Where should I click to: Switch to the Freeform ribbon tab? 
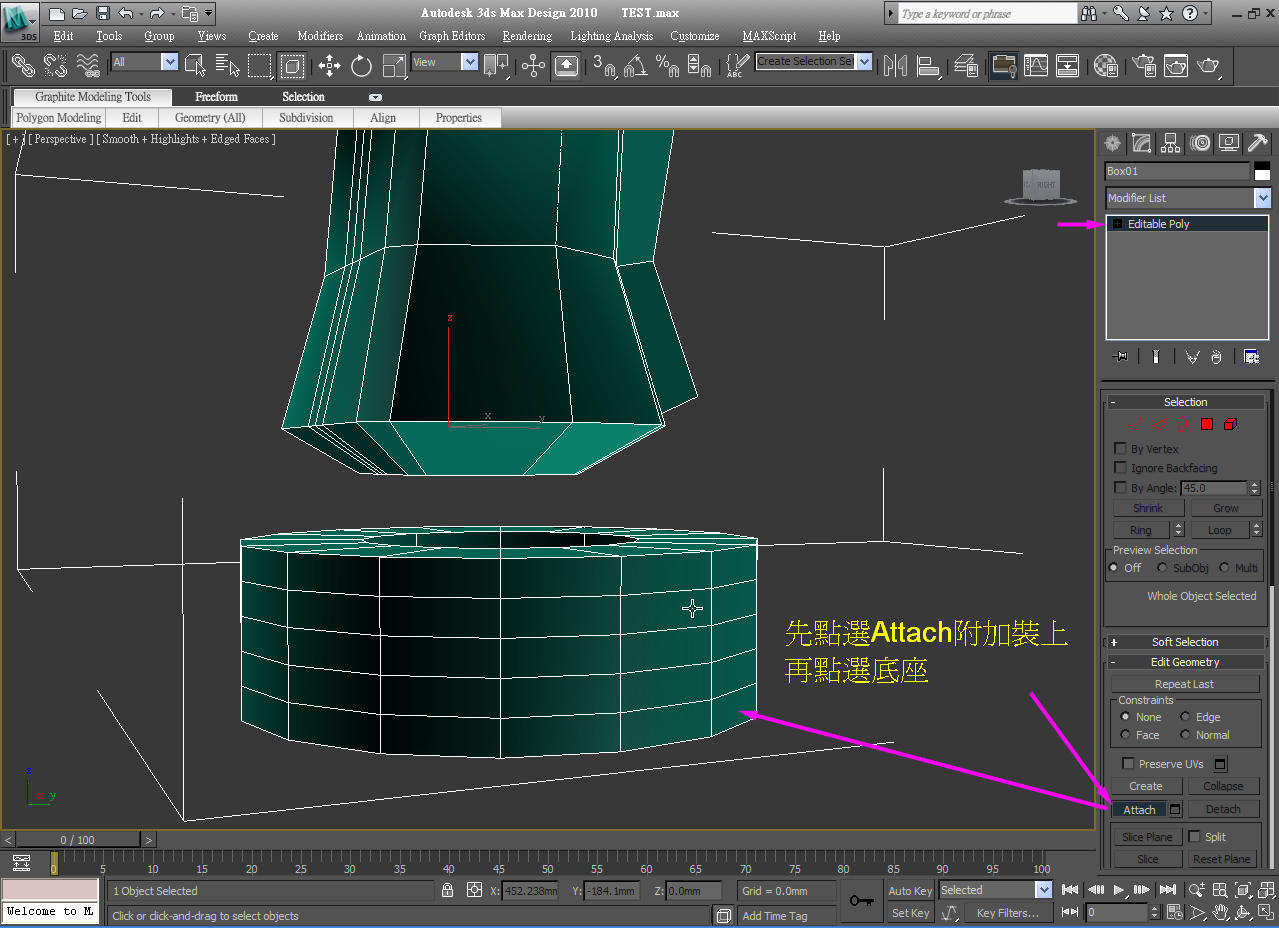(x=216, y=97)
